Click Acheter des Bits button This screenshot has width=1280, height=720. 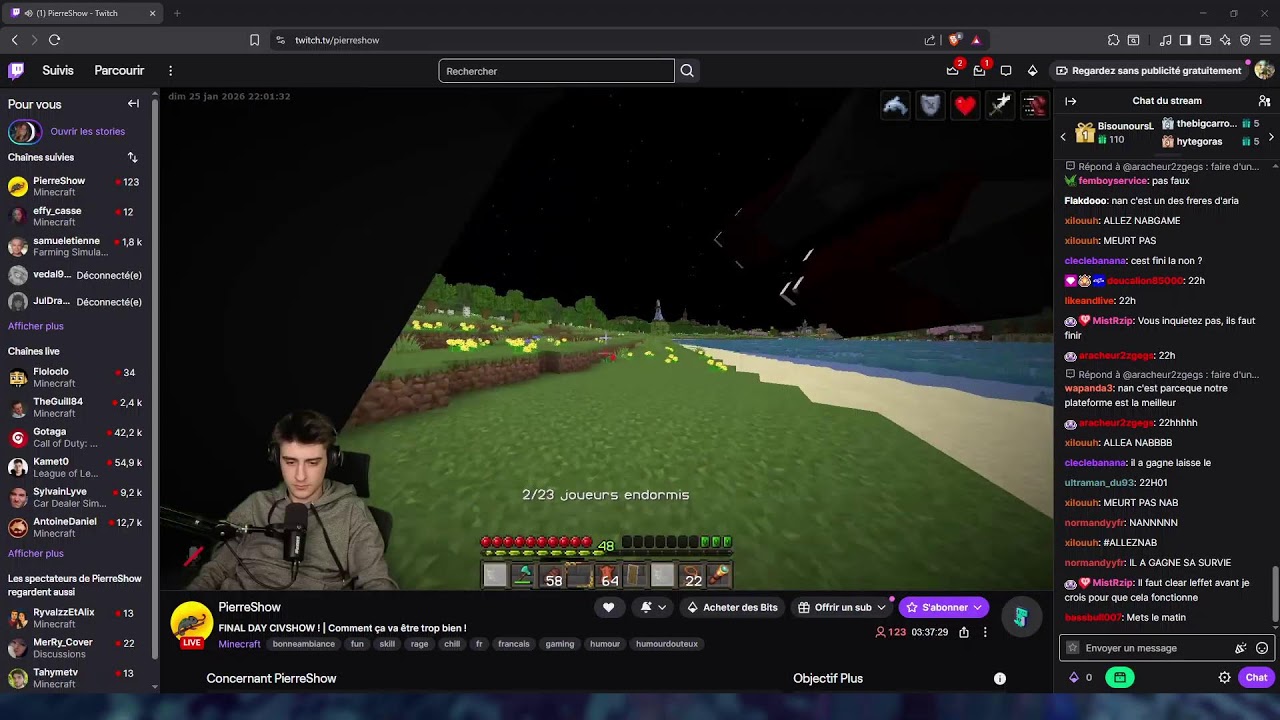click(x=731, y=607)
